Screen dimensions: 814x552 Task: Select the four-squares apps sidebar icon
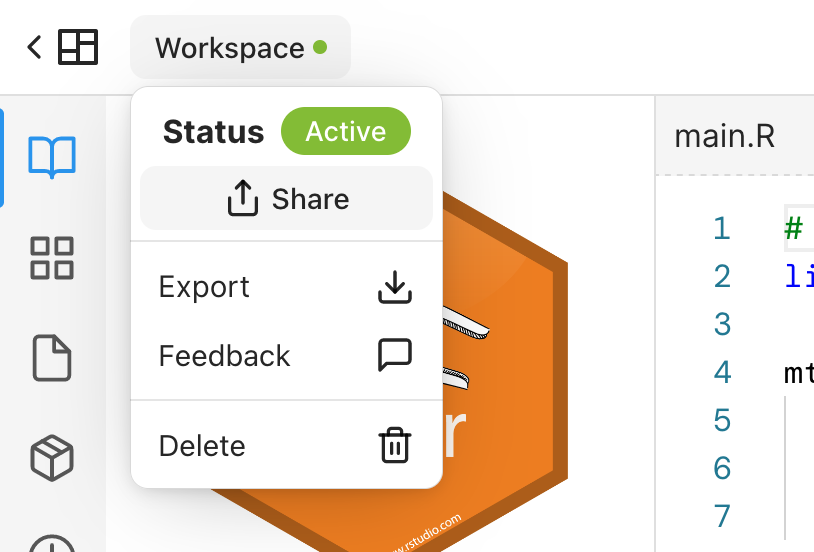point(52,258)
